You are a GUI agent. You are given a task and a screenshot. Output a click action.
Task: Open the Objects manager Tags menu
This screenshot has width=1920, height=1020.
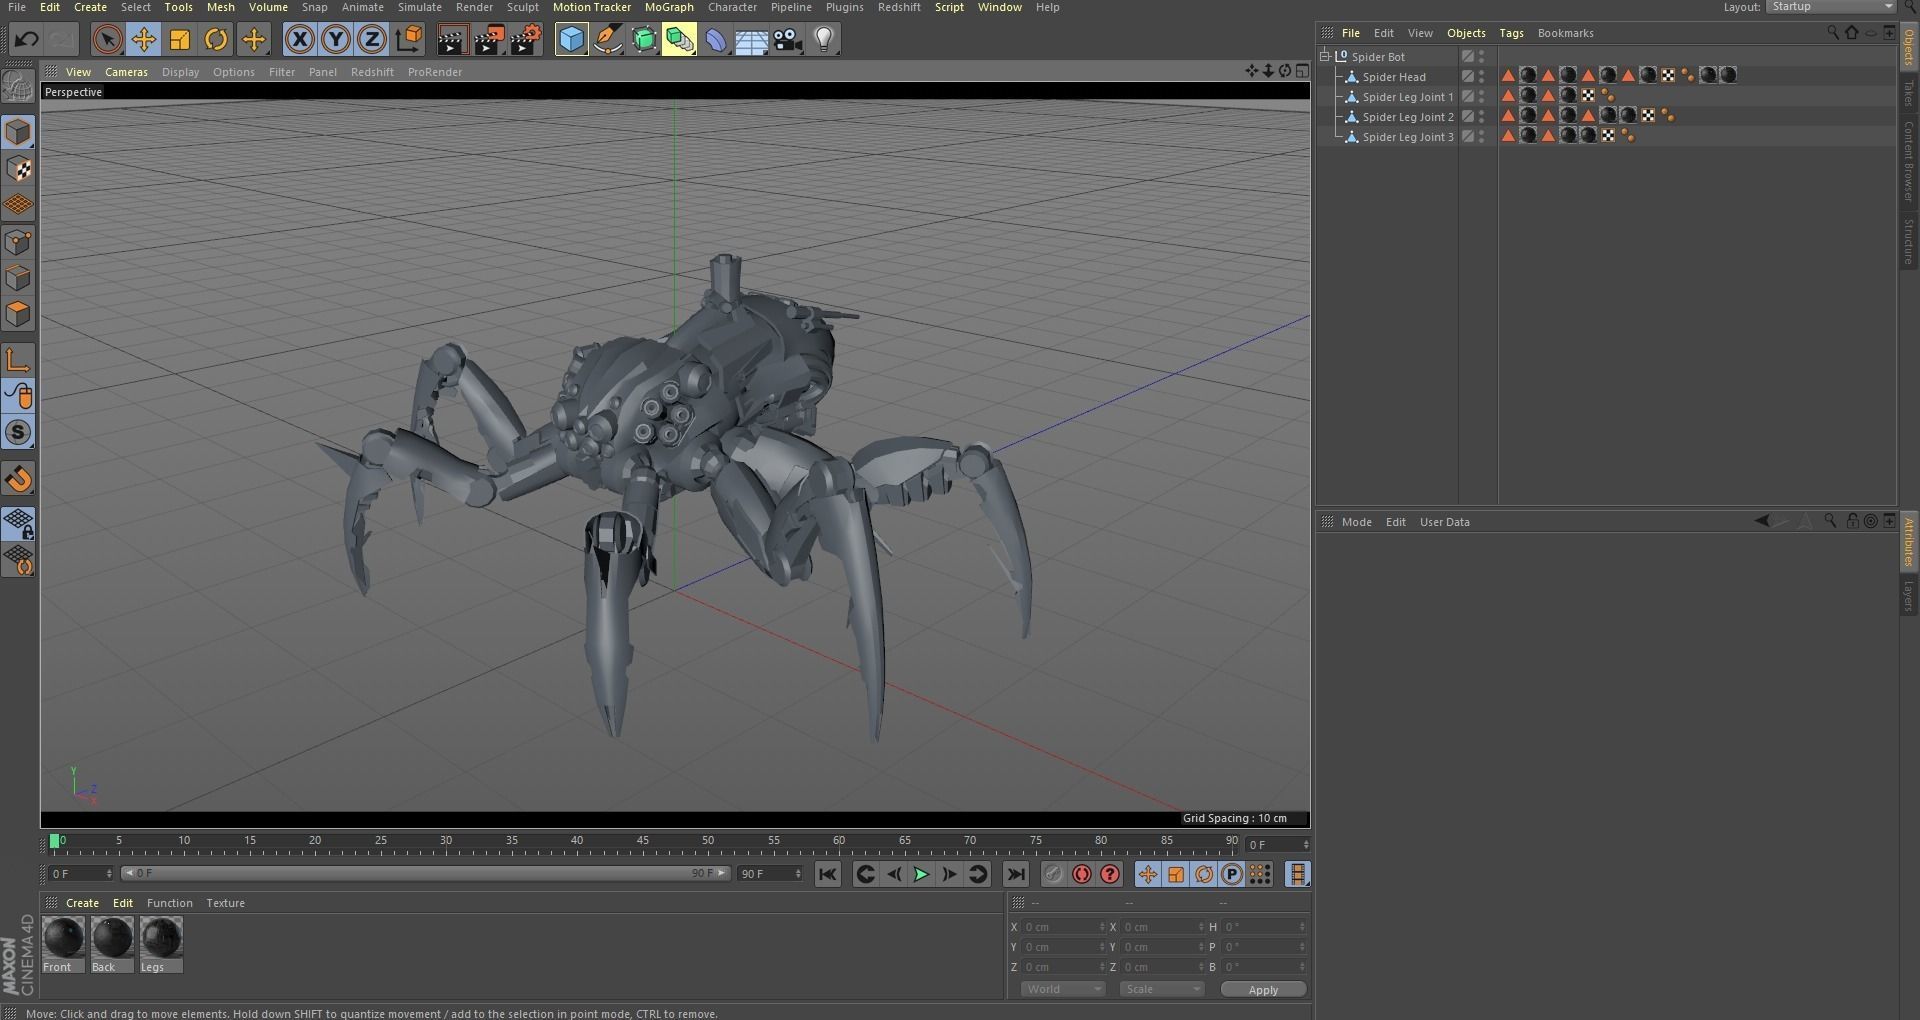(x=1511, y=33)
